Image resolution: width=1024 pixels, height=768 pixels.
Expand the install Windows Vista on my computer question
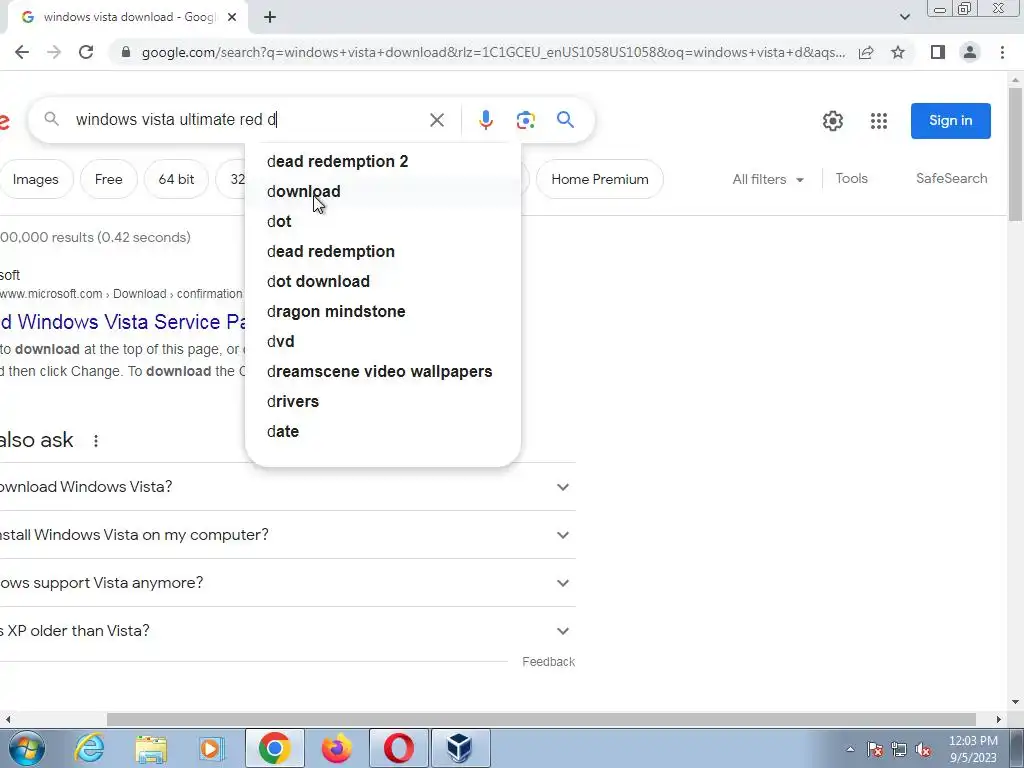[287, 535]
